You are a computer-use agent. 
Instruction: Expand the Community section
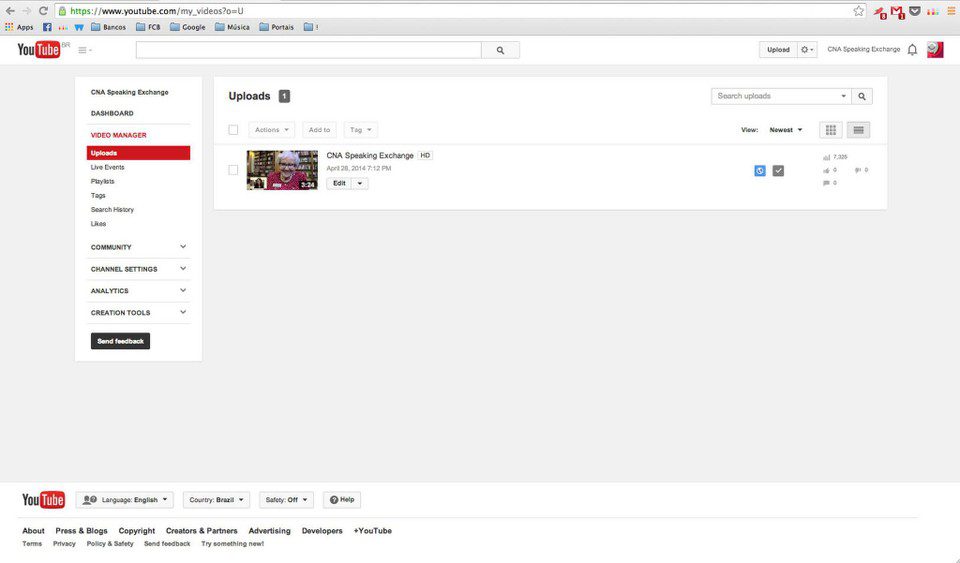pos(138,247)
